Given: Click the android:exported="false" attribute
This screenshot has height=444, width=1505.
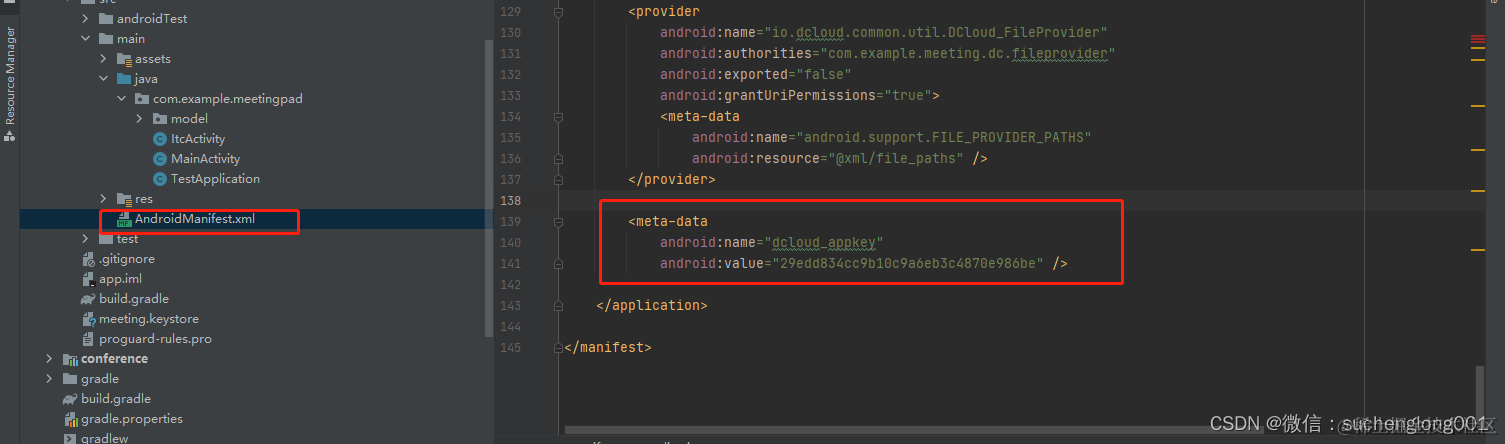Looking at the screenshot, I should pos(755,74).
